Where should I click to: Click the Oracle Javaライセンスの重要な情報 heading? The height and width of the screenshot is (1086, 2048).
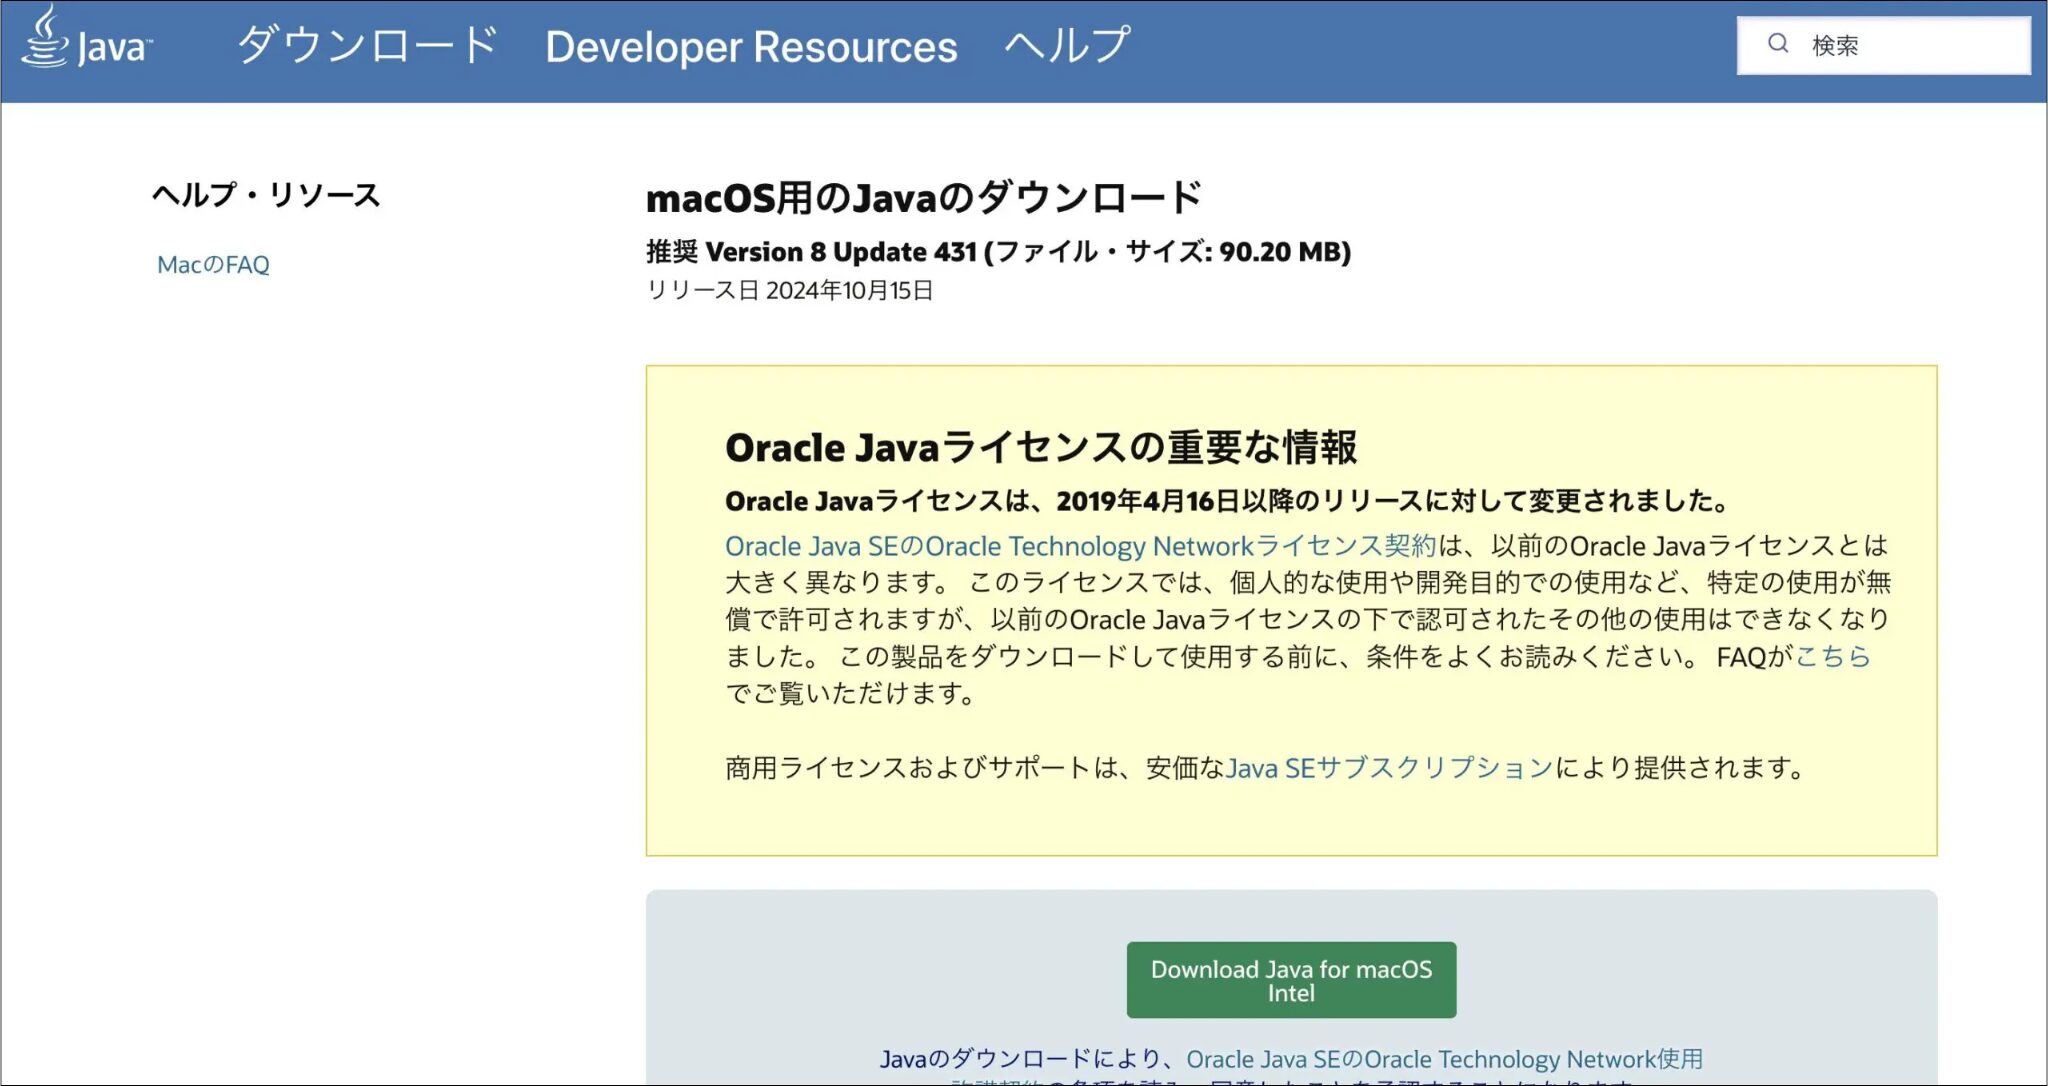[1040, 448]
